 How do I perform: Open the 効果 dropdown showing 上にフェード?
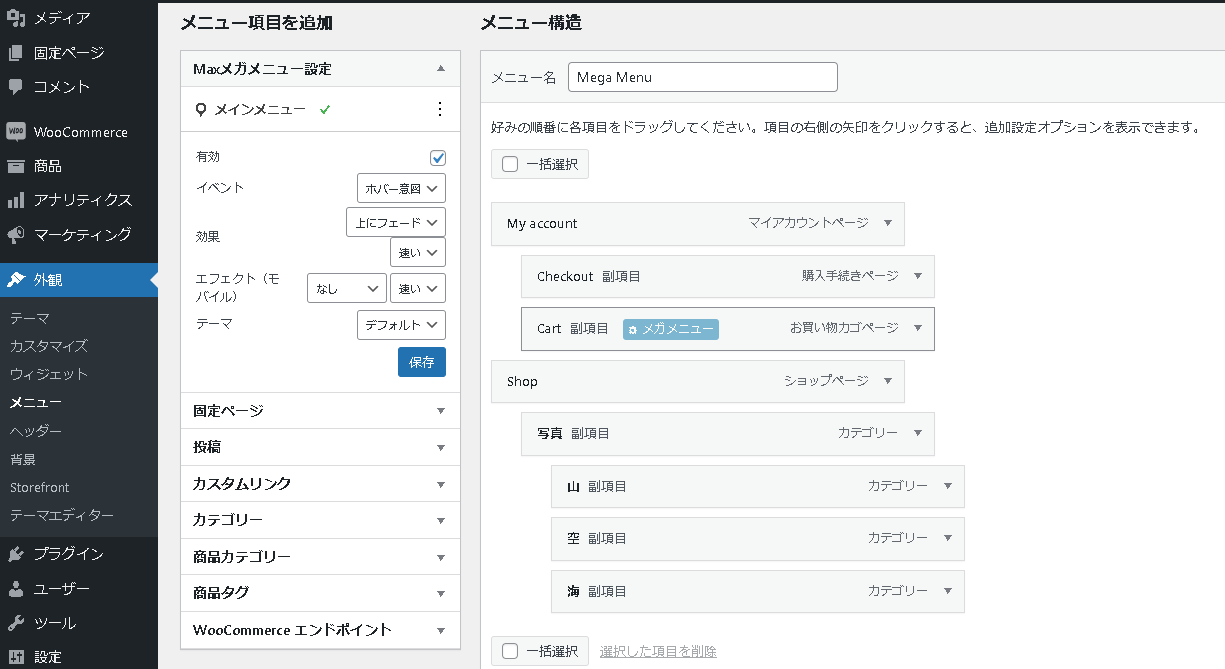coord(395,222)
